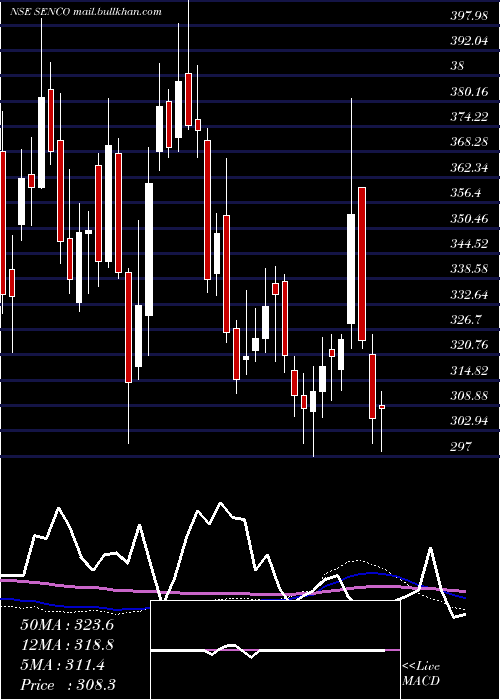Viewport: 500px width, 700px height.
Task: Click the 397.98 price axis label
Action: 468,16
